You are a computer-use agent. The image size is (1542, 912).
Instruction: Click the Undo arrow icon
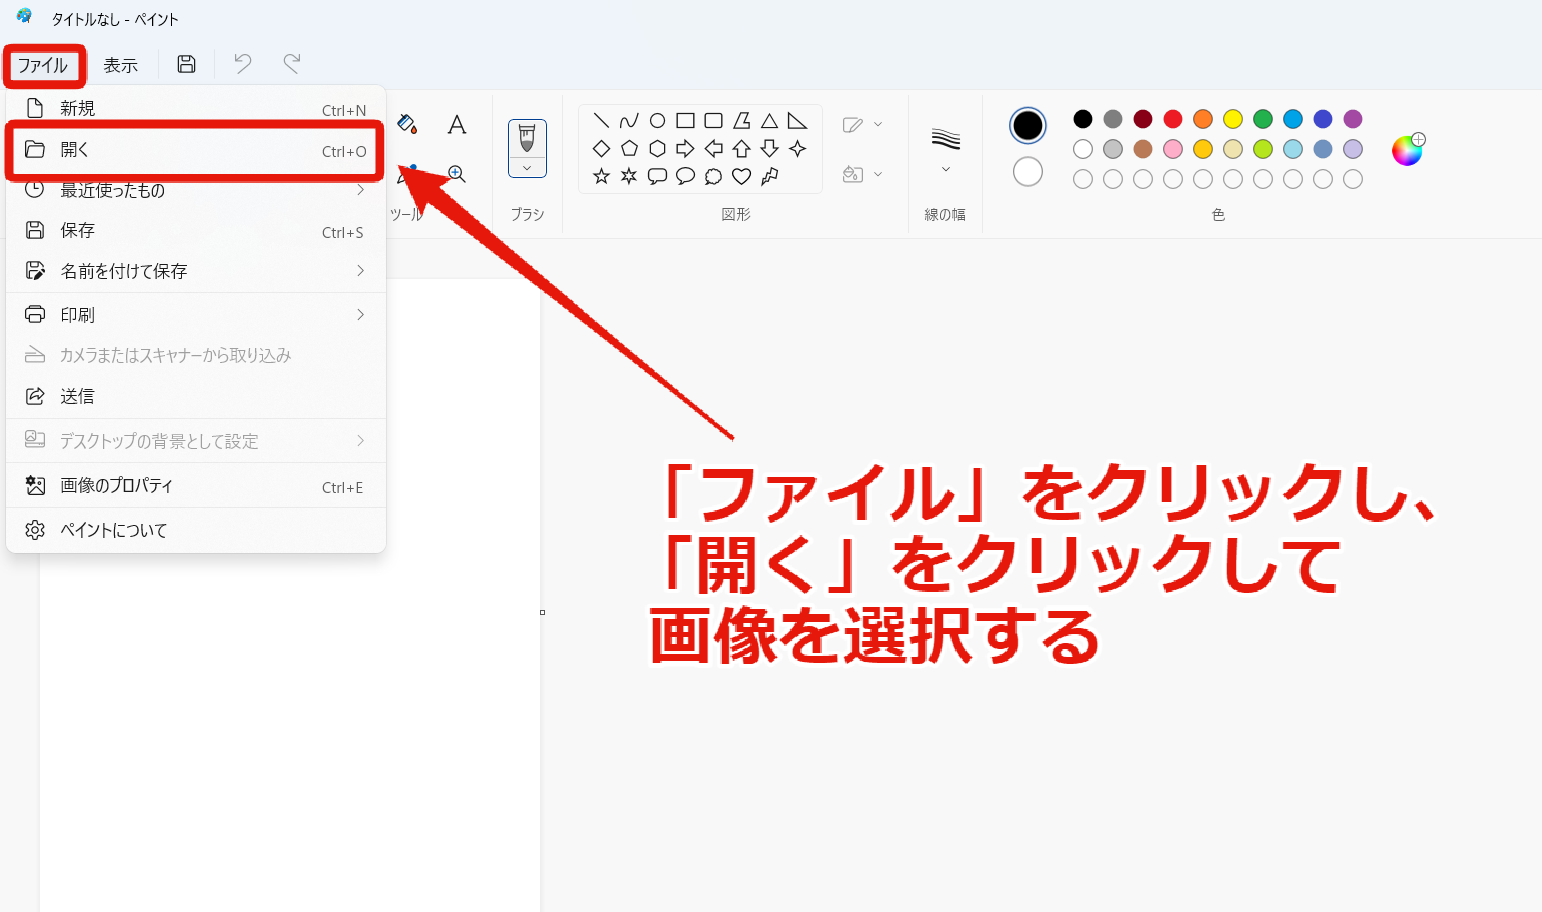[242, 64]
